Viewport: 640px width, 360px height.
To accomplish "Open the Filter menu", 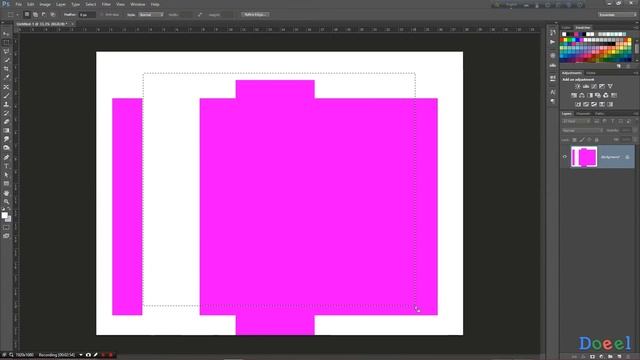I will (106, 4).
